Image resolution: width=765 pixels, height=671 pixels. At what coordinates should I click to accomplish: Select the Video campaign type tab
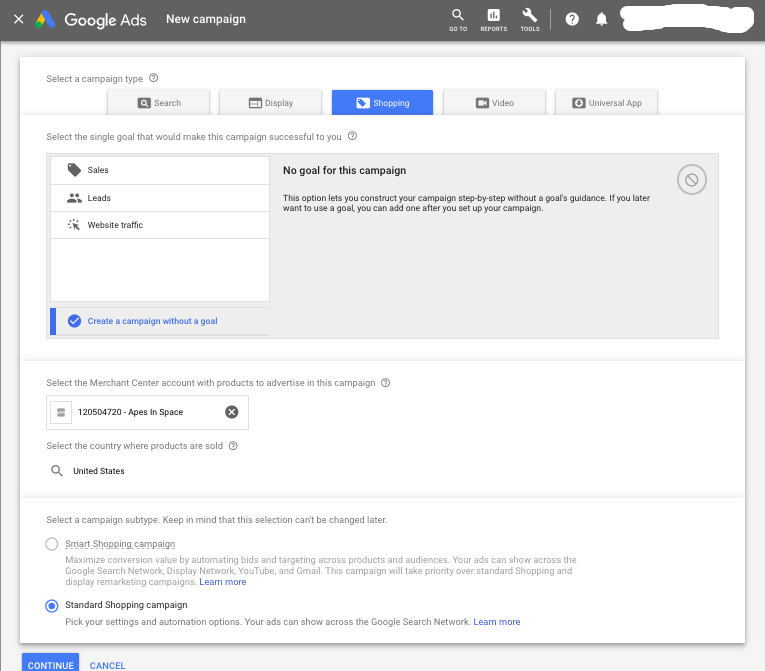494,103
